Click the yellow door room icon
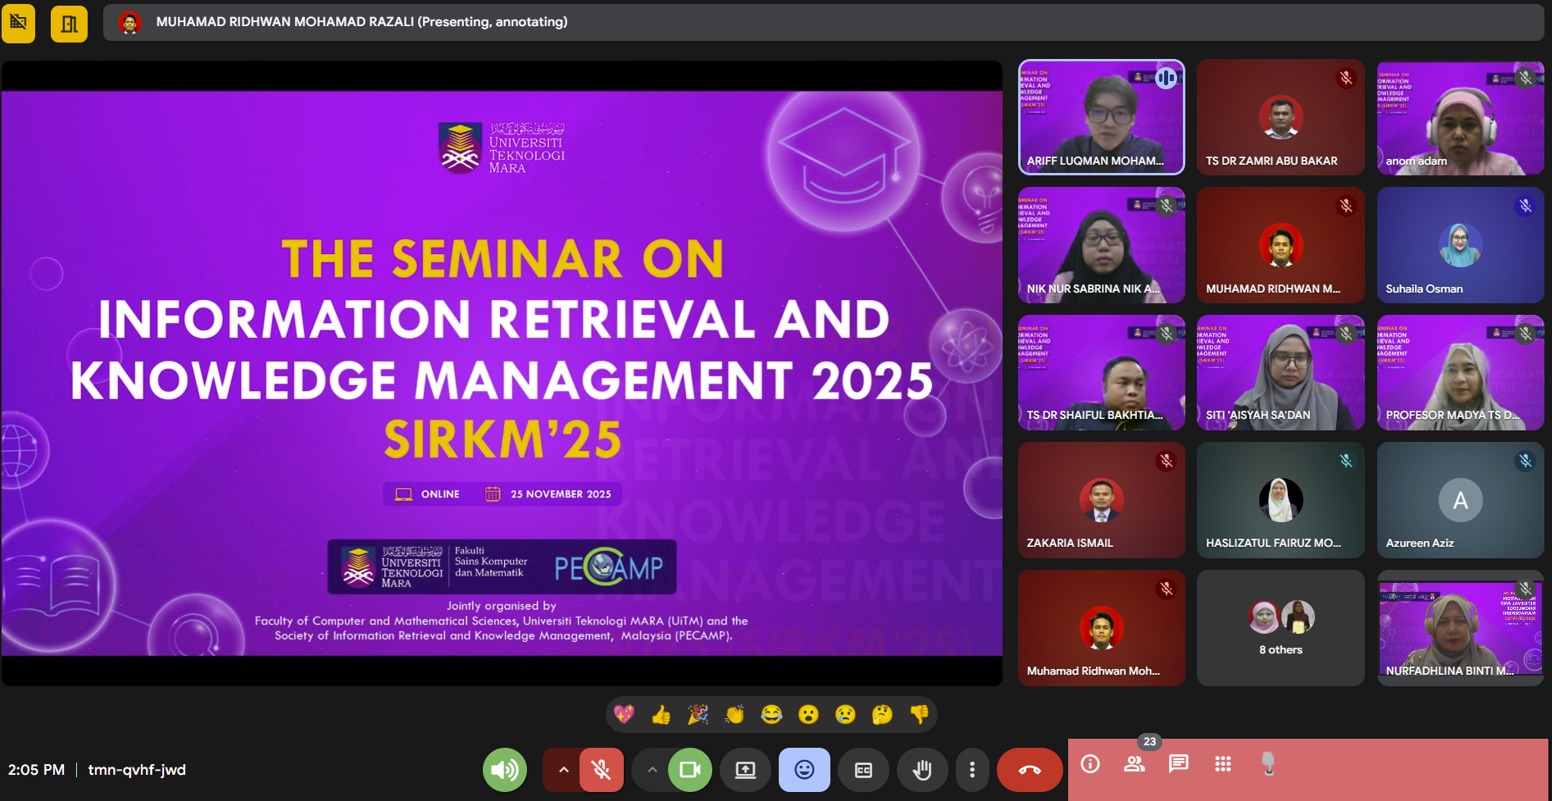Screen dimensions: 1552x801 (x=69, y=23)
